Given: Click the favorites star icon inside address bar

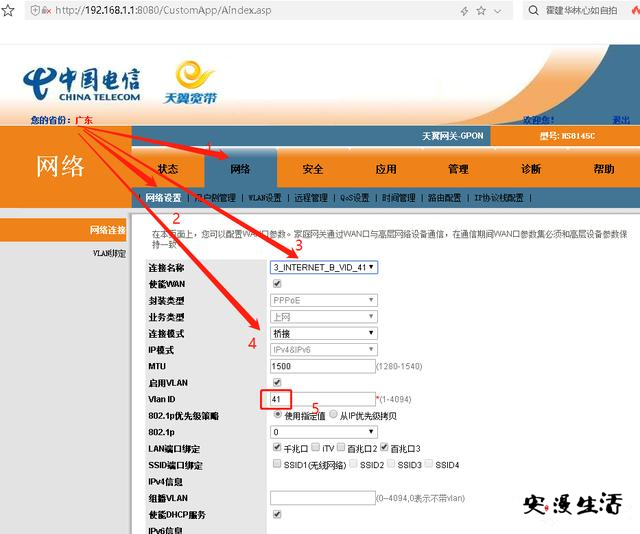Looking at the screenshot, I should tap(481, 11).
